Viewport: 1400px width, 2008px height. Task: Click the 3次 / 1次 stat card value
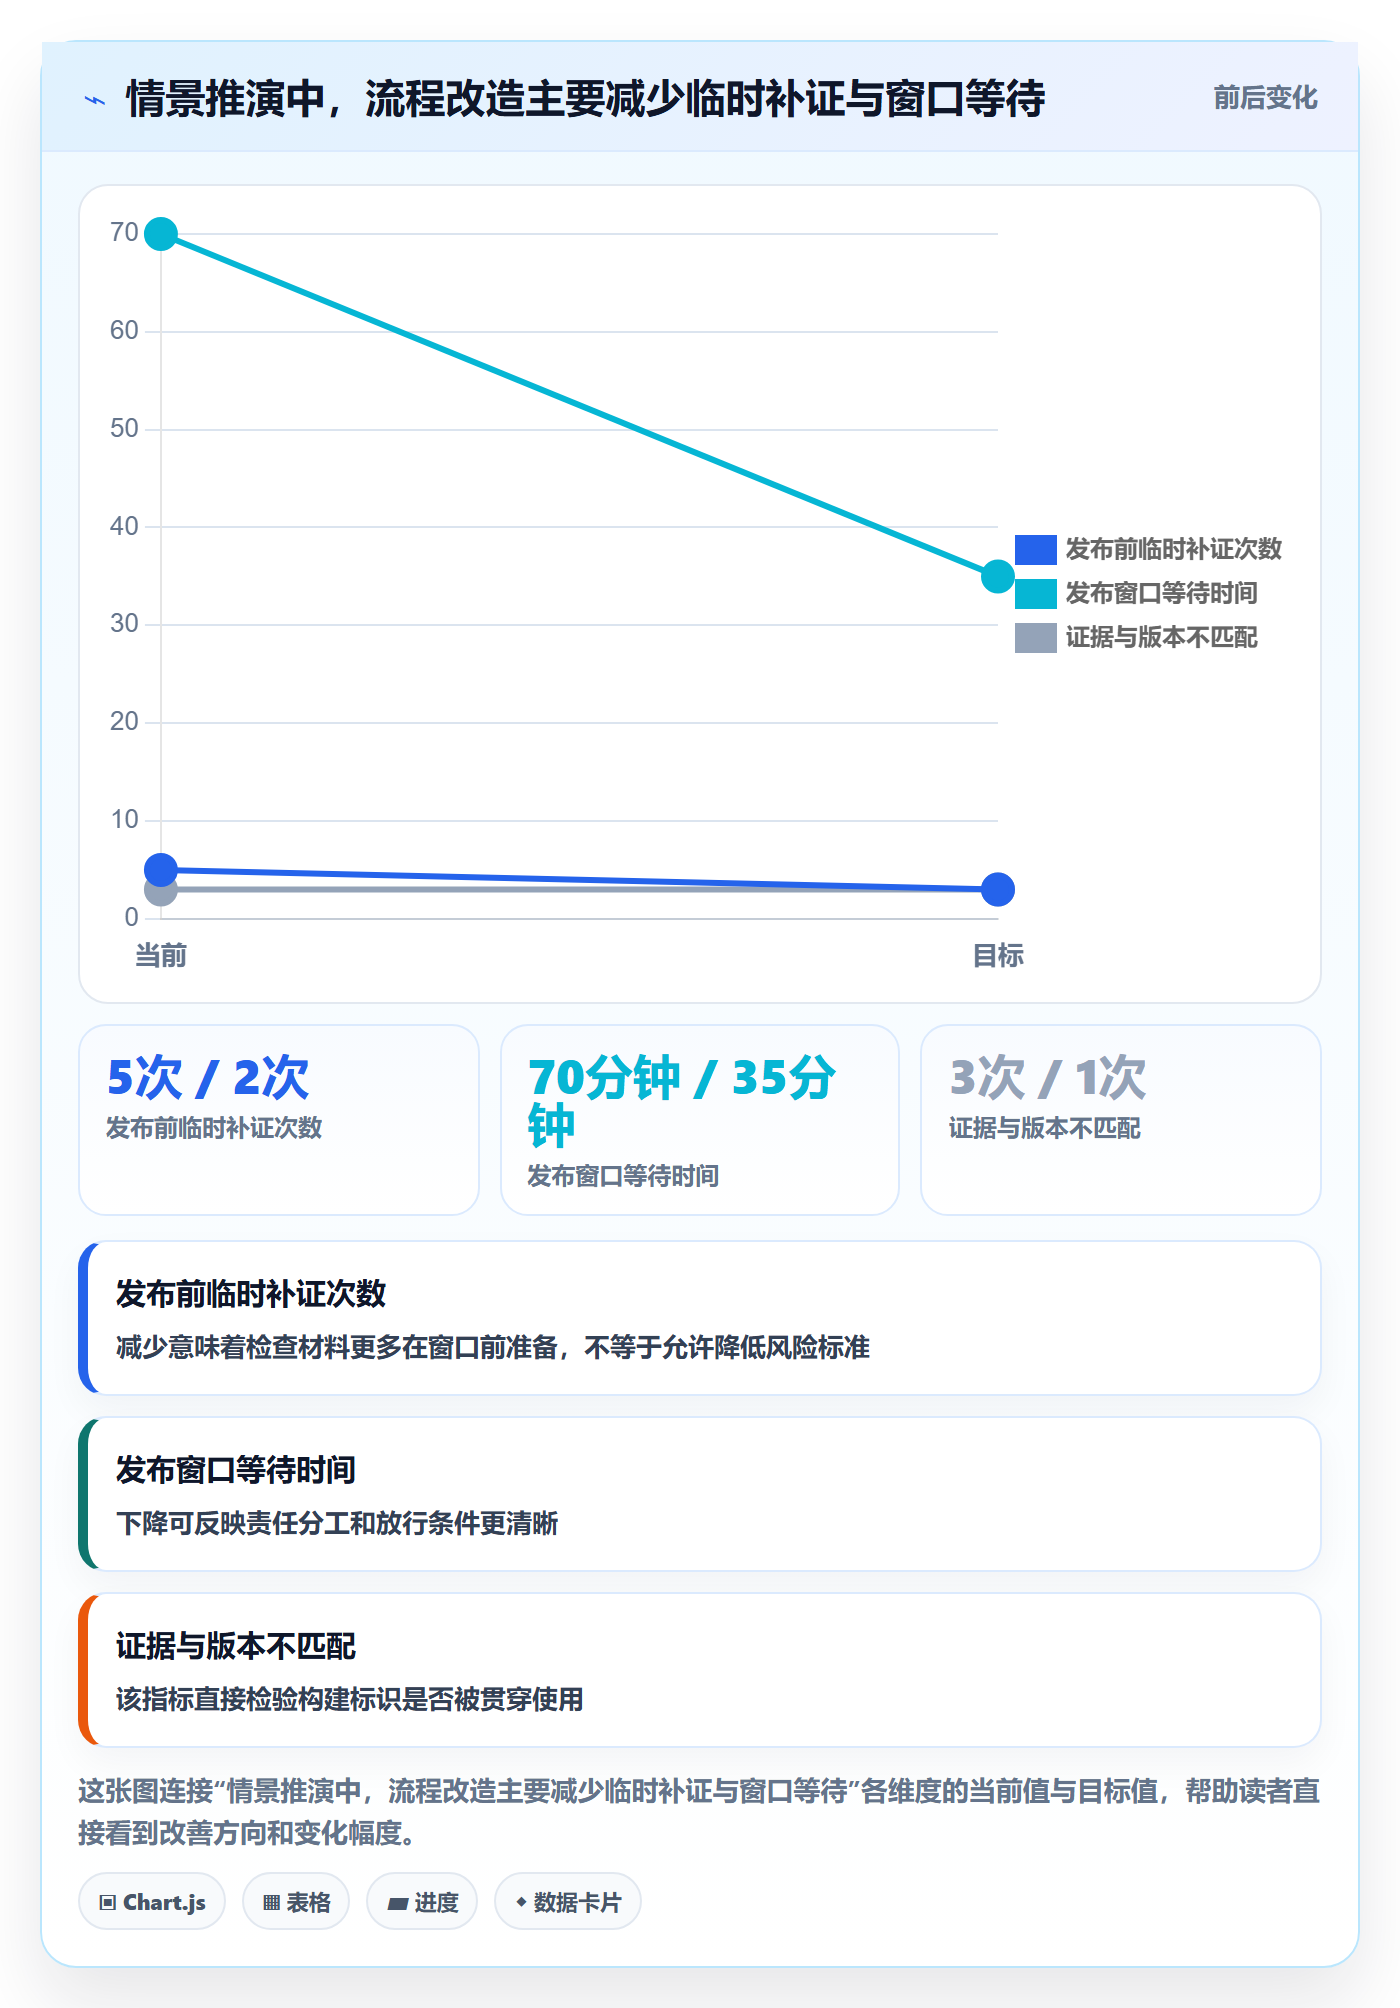click(x=1047, y=1078)
